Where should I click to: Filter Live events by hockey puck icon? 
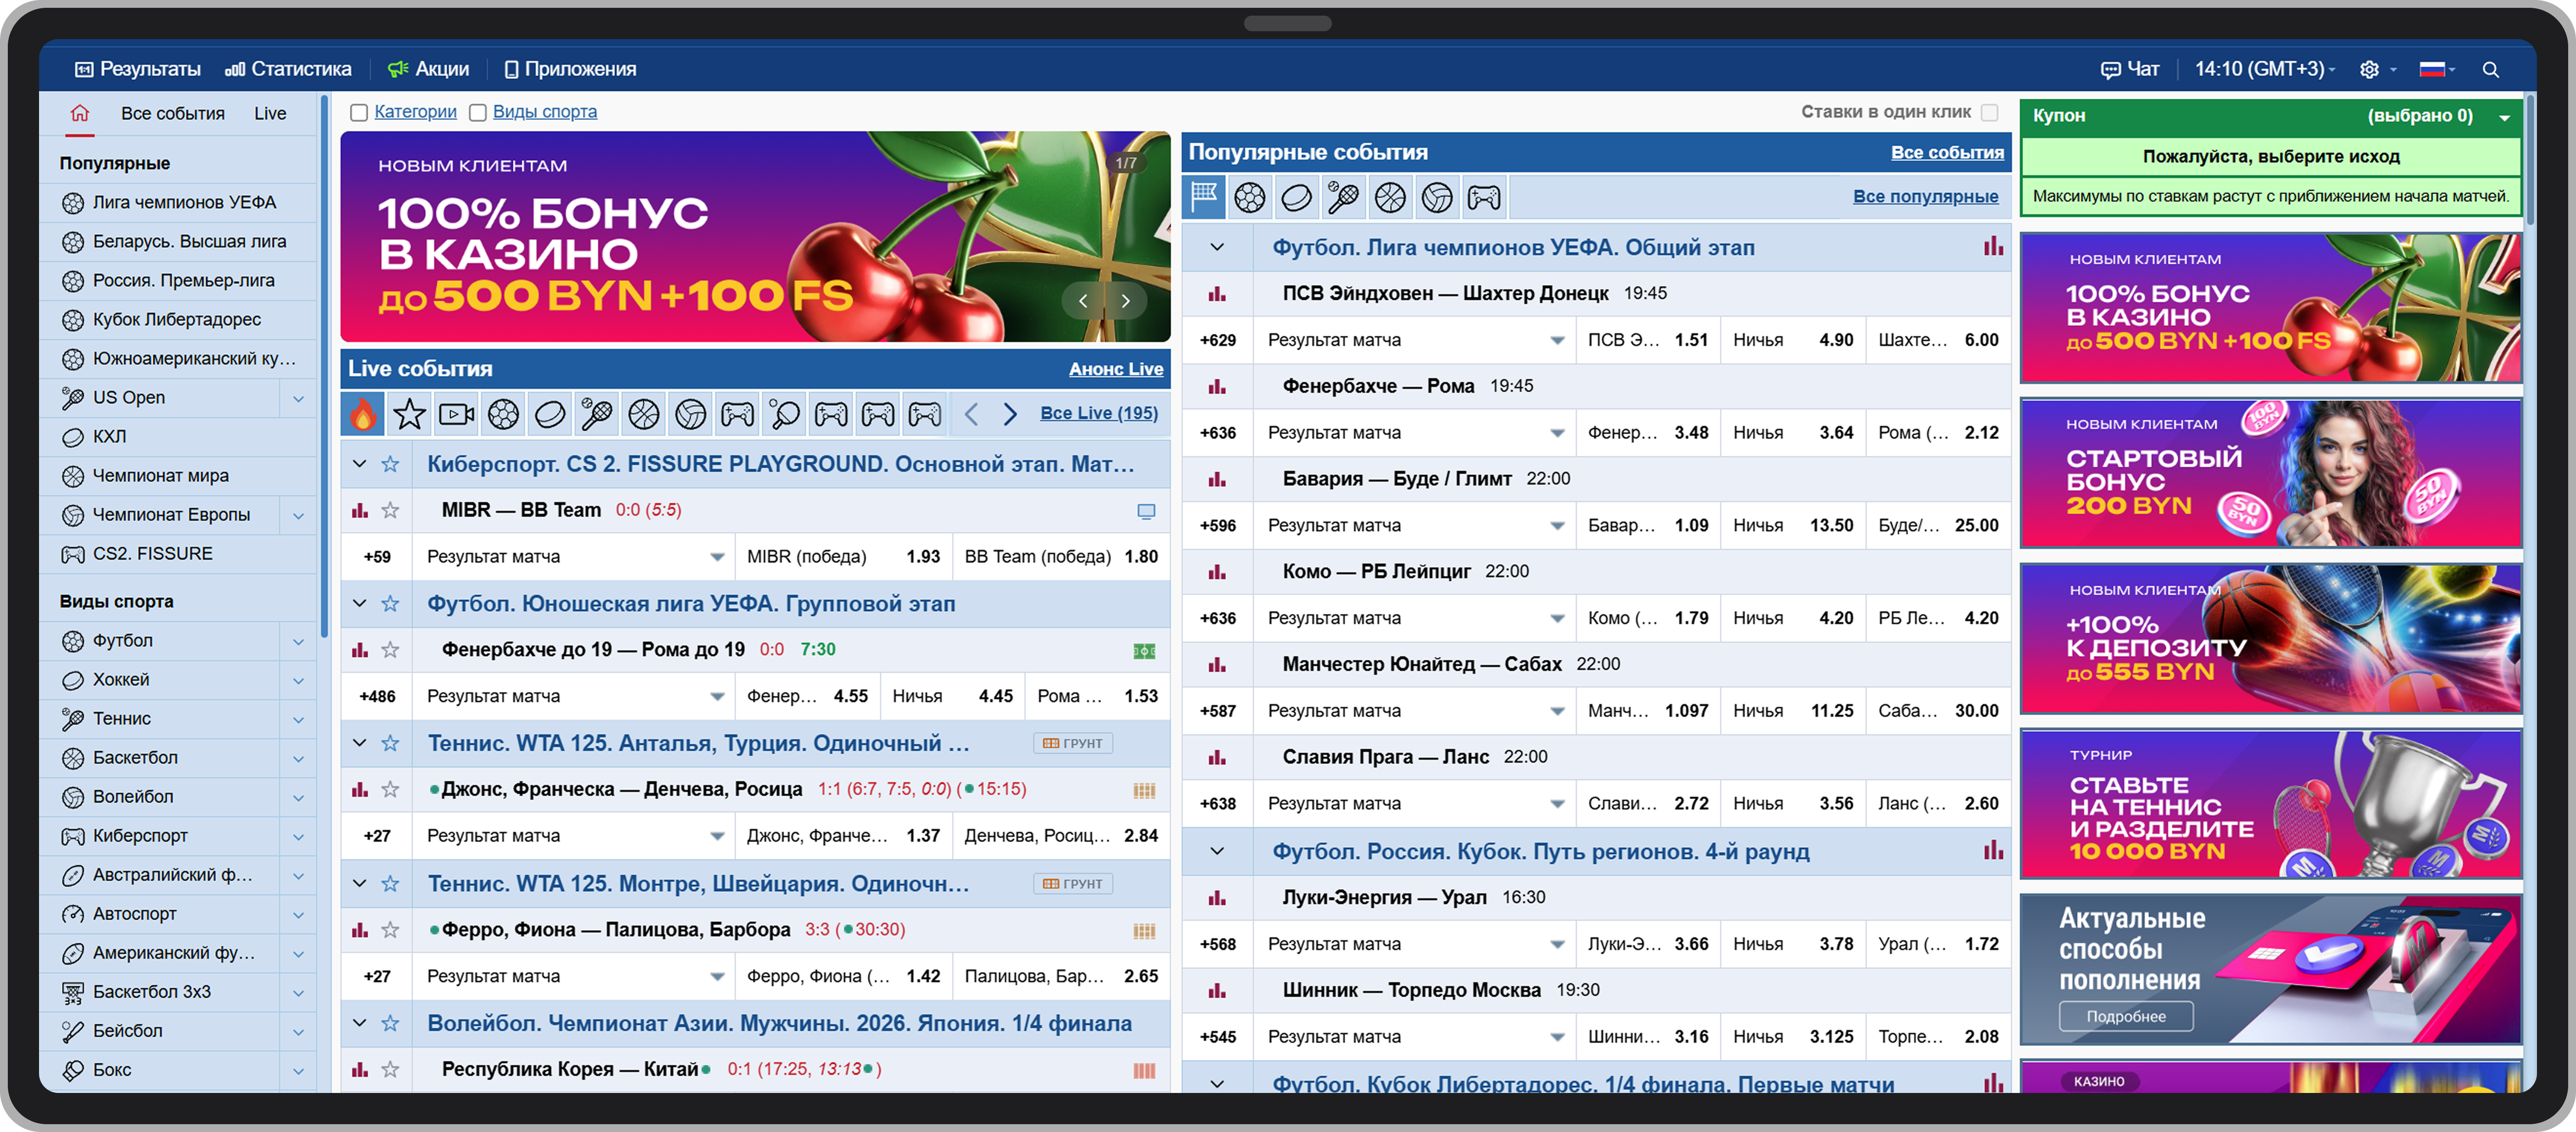[550, 413]
